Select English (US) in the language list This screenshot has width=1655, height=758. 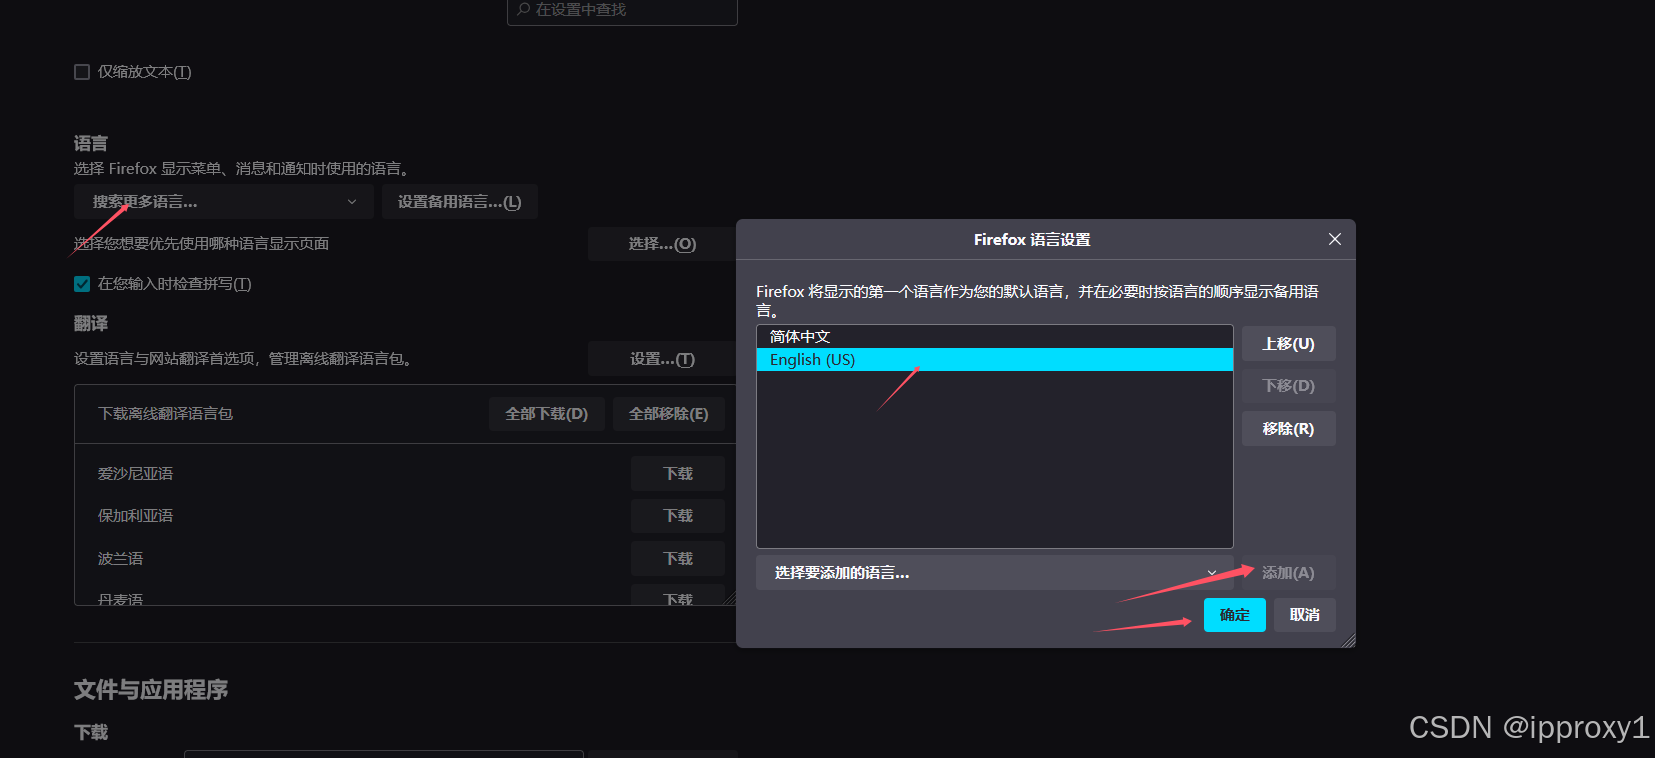tap(995, 360)
